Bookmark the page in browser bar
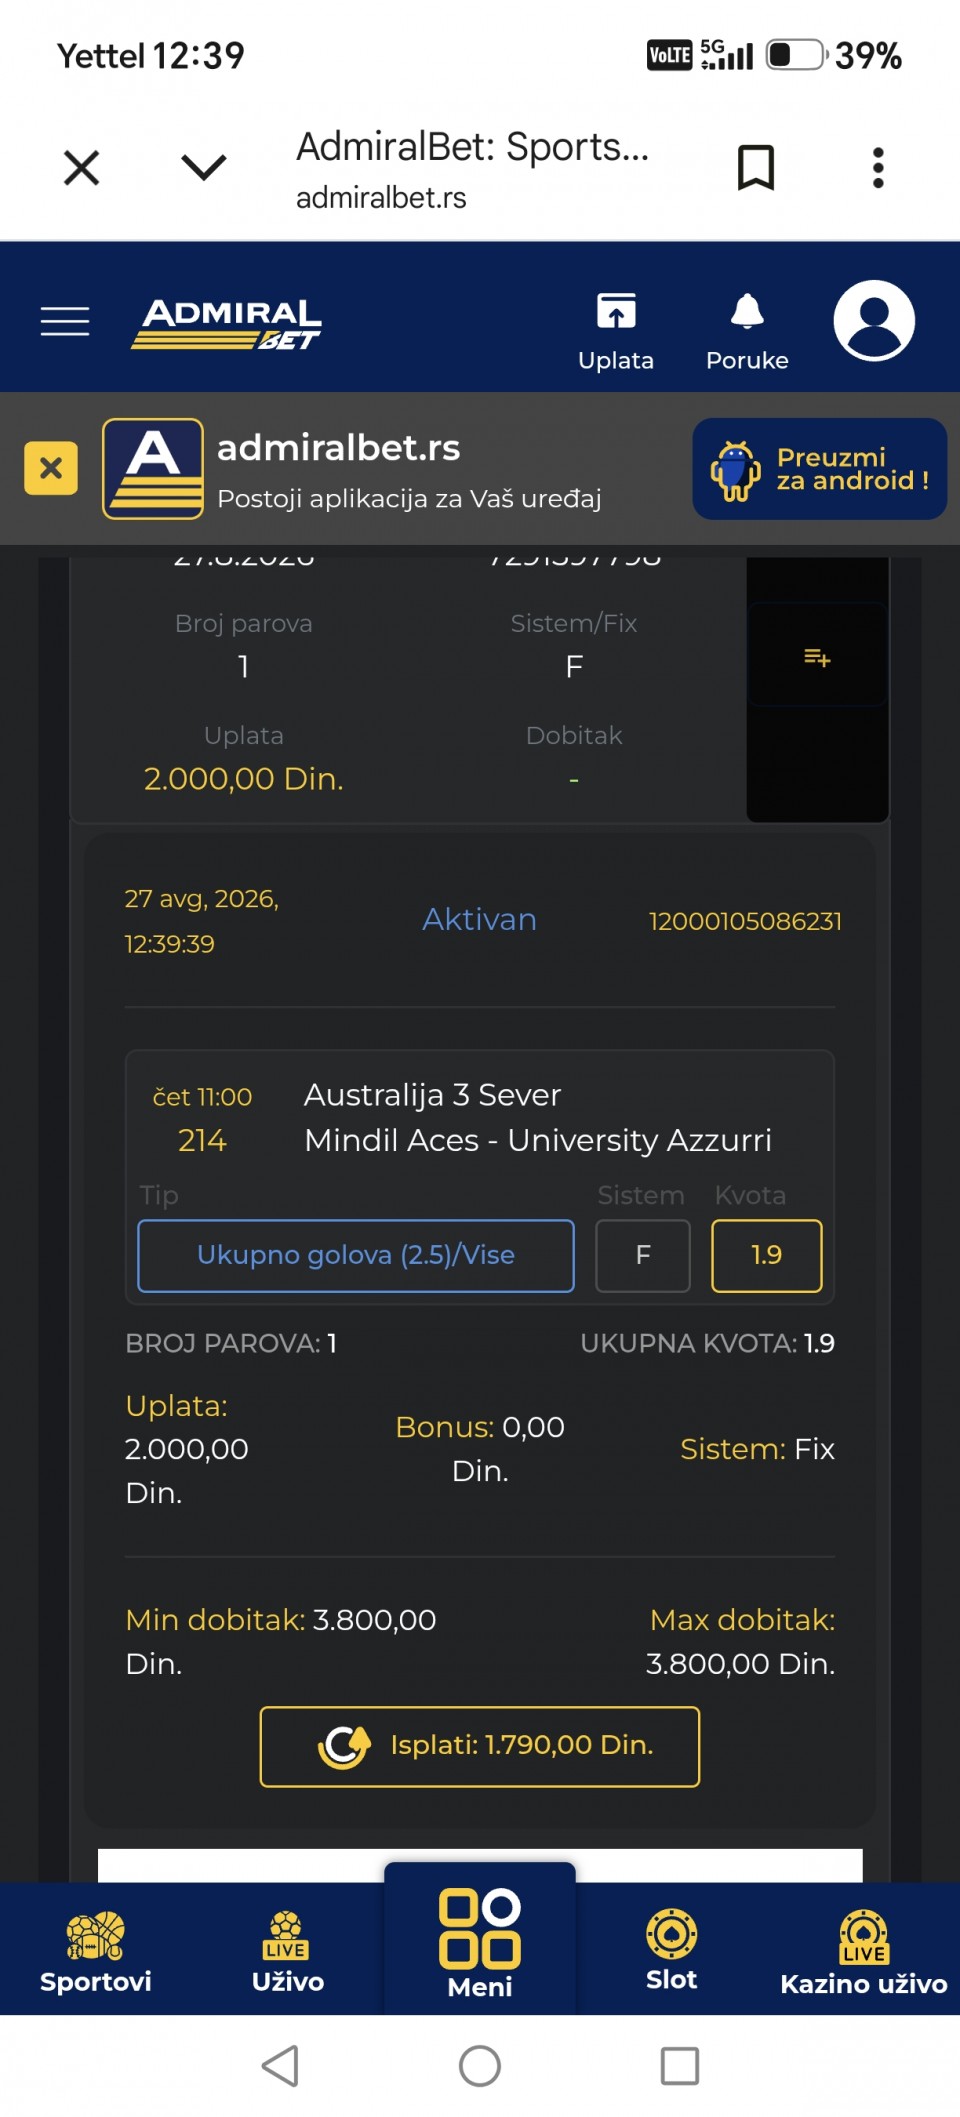 (756, 167)
